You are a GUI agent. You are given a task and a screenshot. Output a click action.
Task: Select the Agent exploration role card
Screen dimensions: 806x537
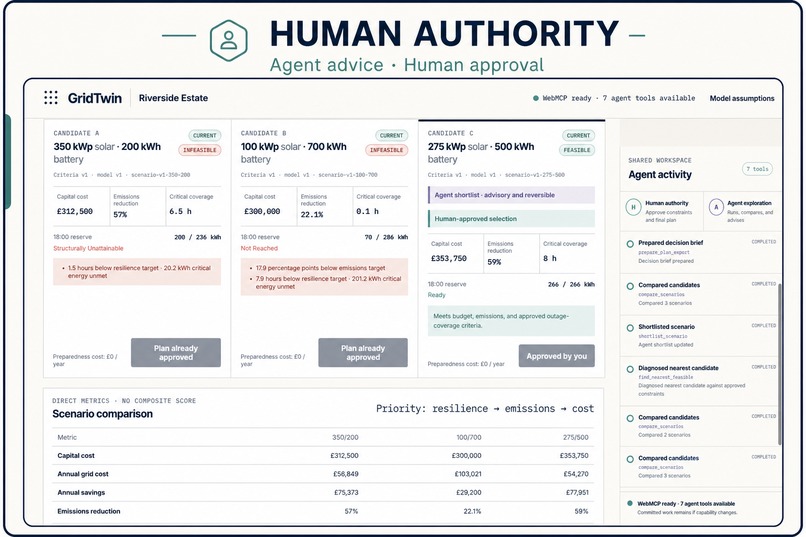click(x=742, y=211)
